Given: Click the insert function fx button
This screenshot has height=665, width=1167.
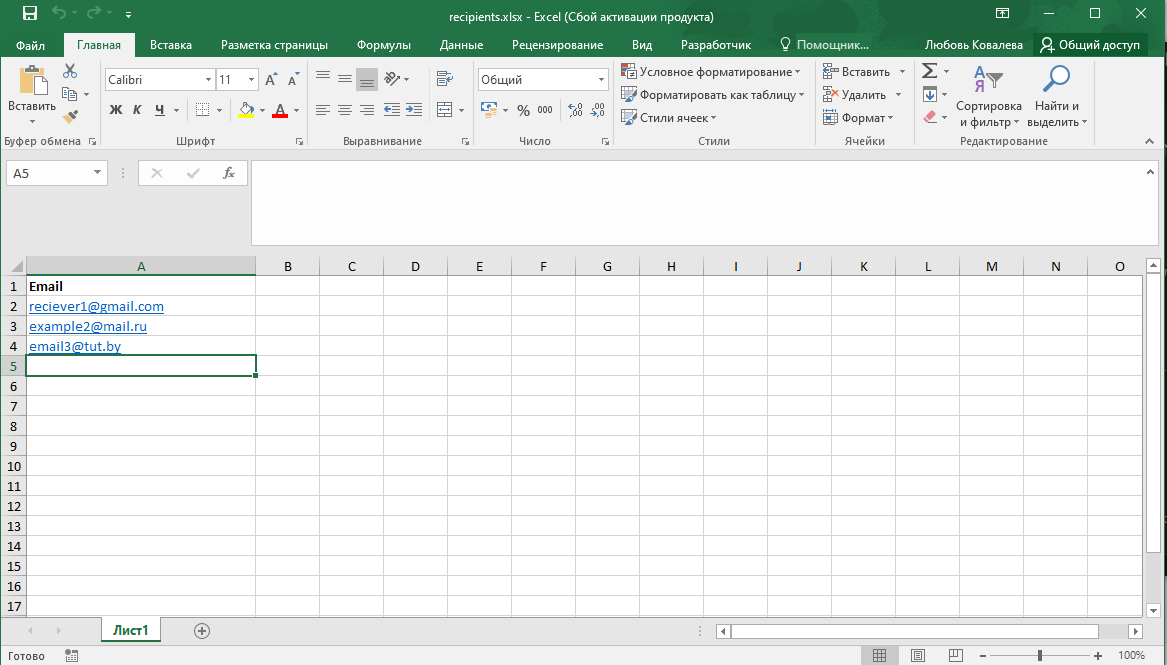Looking at the screenshot, I should pos(228,173).
